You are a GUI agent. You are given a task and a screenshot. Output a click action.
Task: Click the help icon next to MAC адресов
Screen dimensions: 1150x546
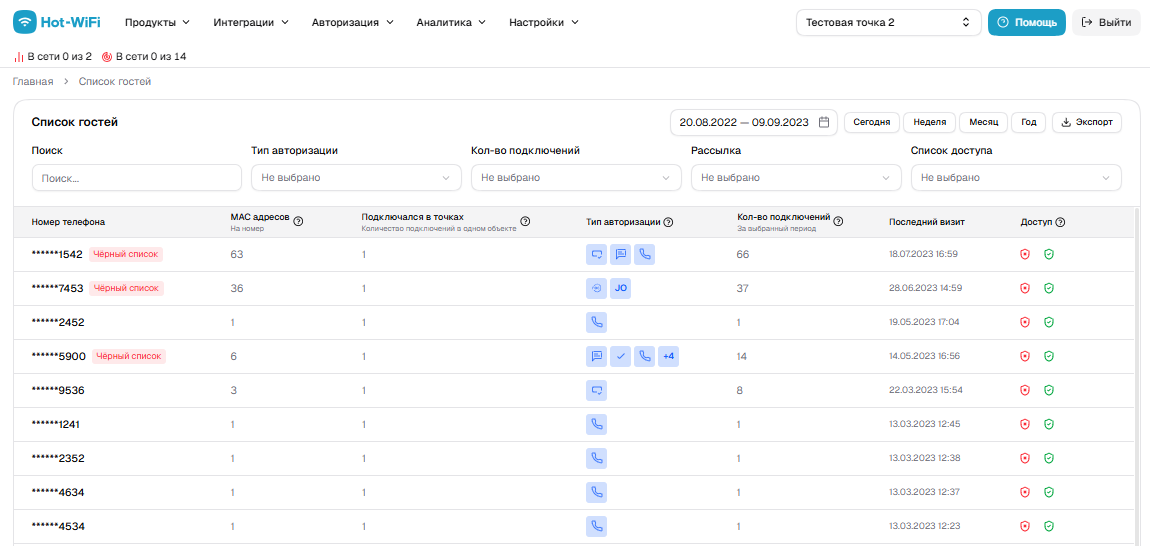(x=298, y=221)
